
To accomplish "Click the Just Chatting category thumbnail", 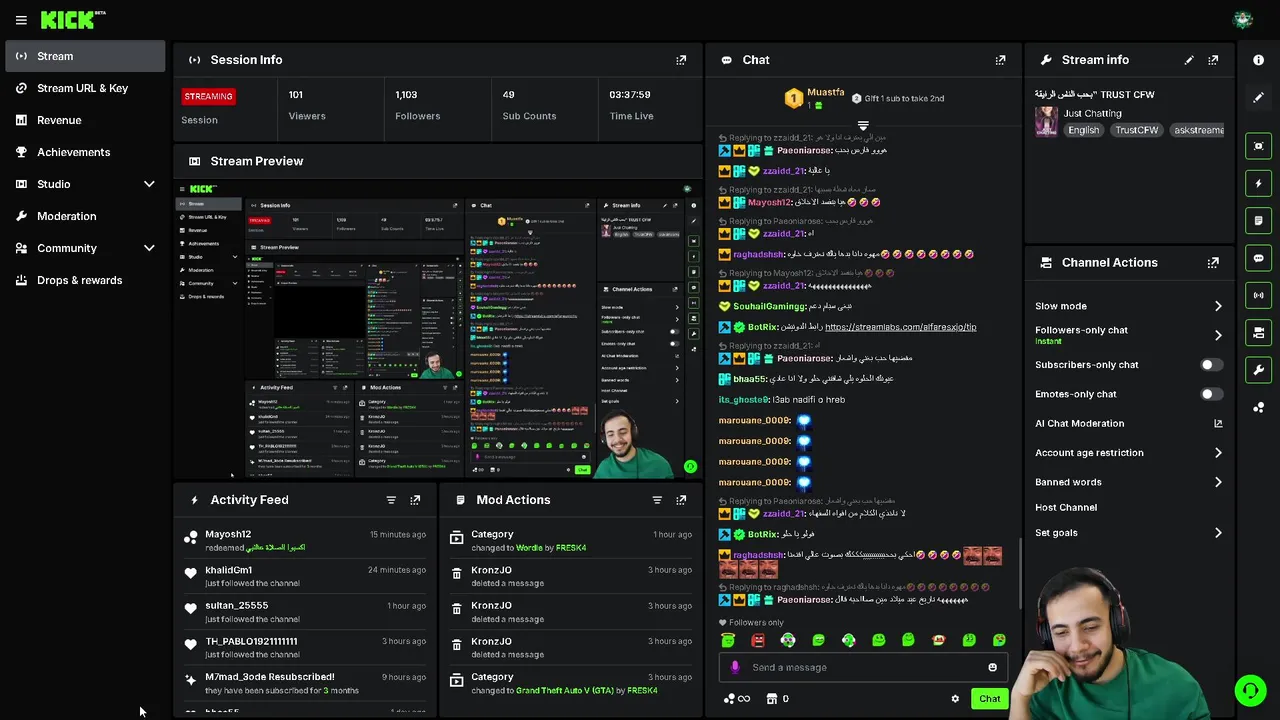I will coord(1046,121).
